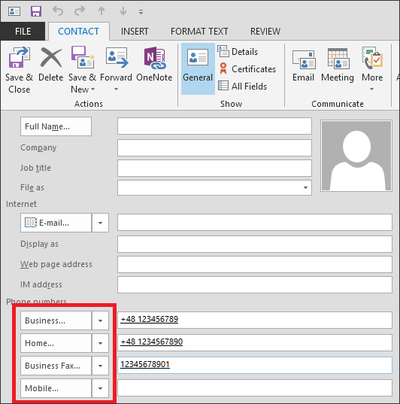Click the save icon in quick access toolbar
This screenshot has width=400, height=404.
point(36,11)
